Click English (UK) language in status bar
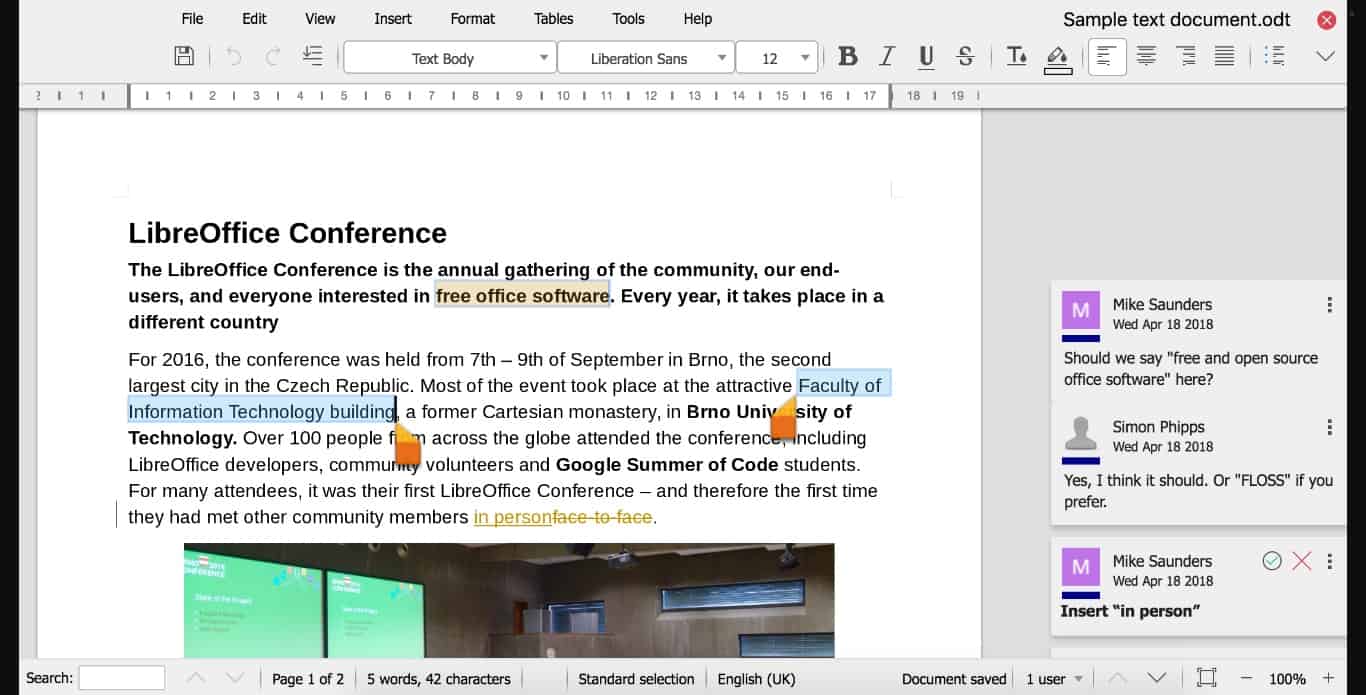1366x695 pixels. point(756,679)
